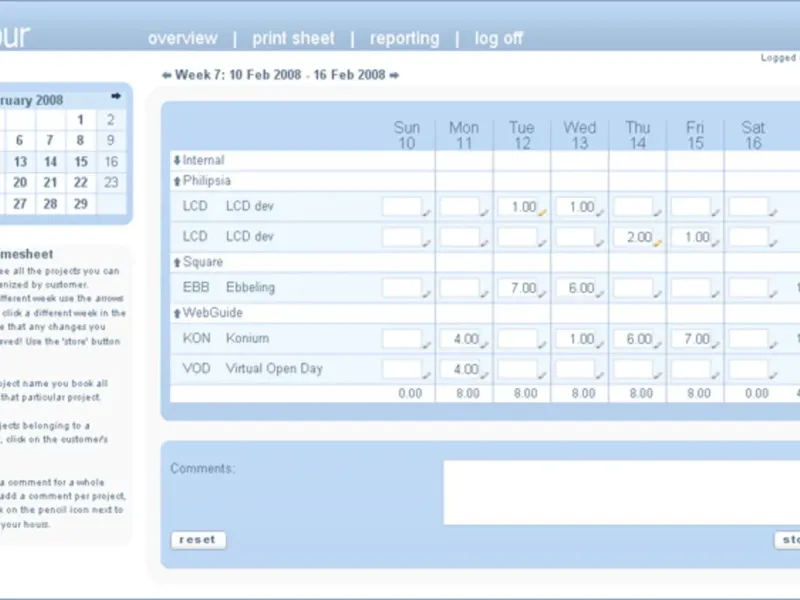The width and height of the screenshot is (800, 600).
Task: Click pencil icon for Virtual Open Day Saturday
Action: tap(773, 376)
